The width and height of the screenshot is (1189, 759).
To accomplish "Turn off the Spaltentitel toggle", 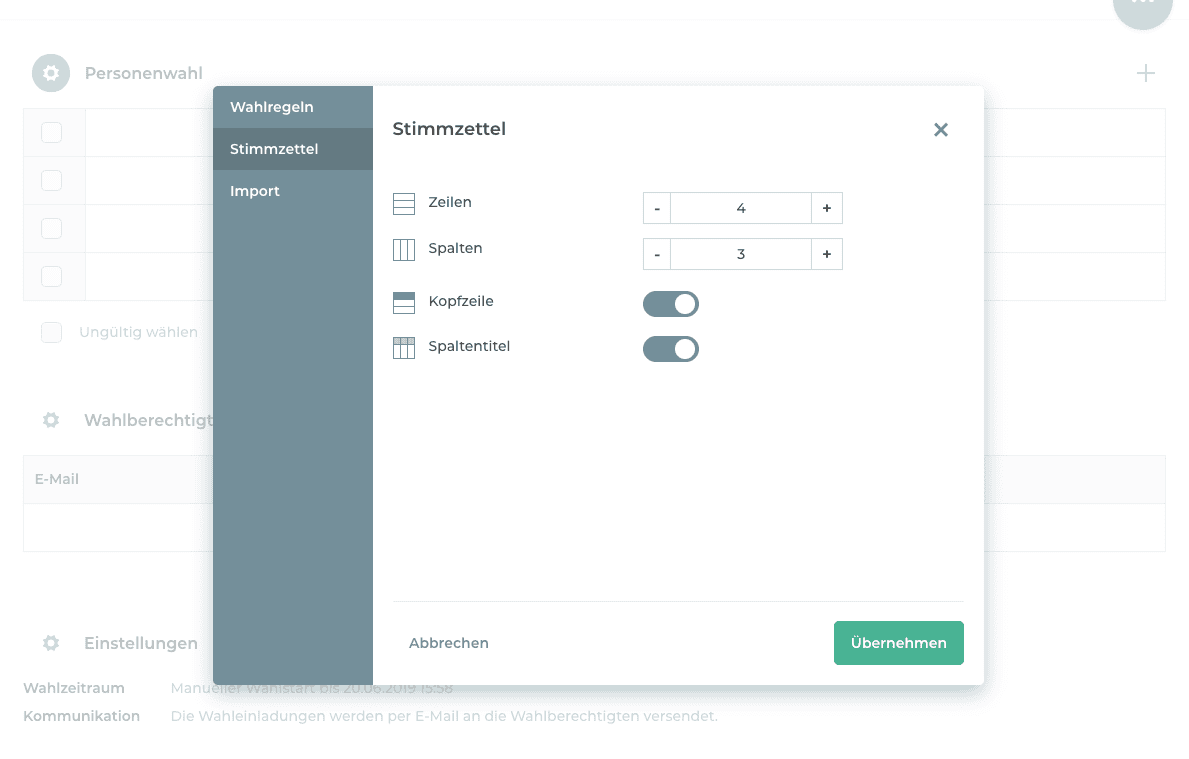I will pyautogui.click(x=670, y=349).
